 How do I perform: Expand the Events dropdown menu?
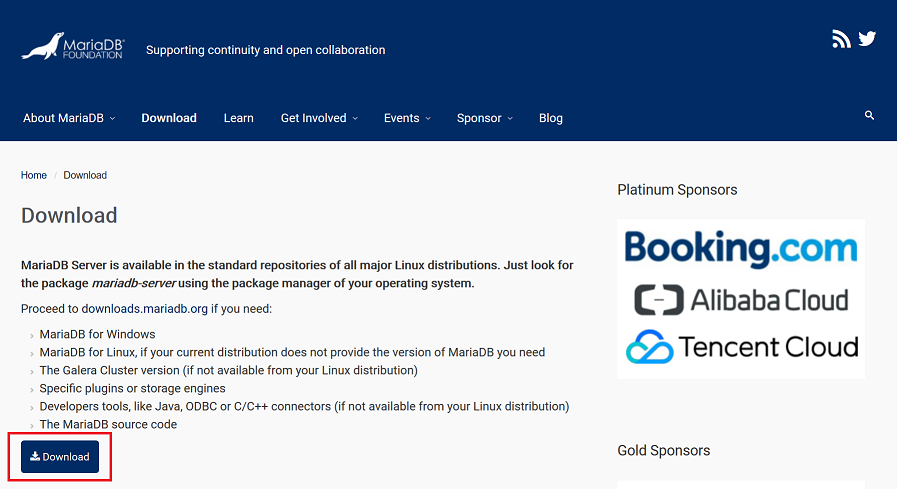[407, 118]
